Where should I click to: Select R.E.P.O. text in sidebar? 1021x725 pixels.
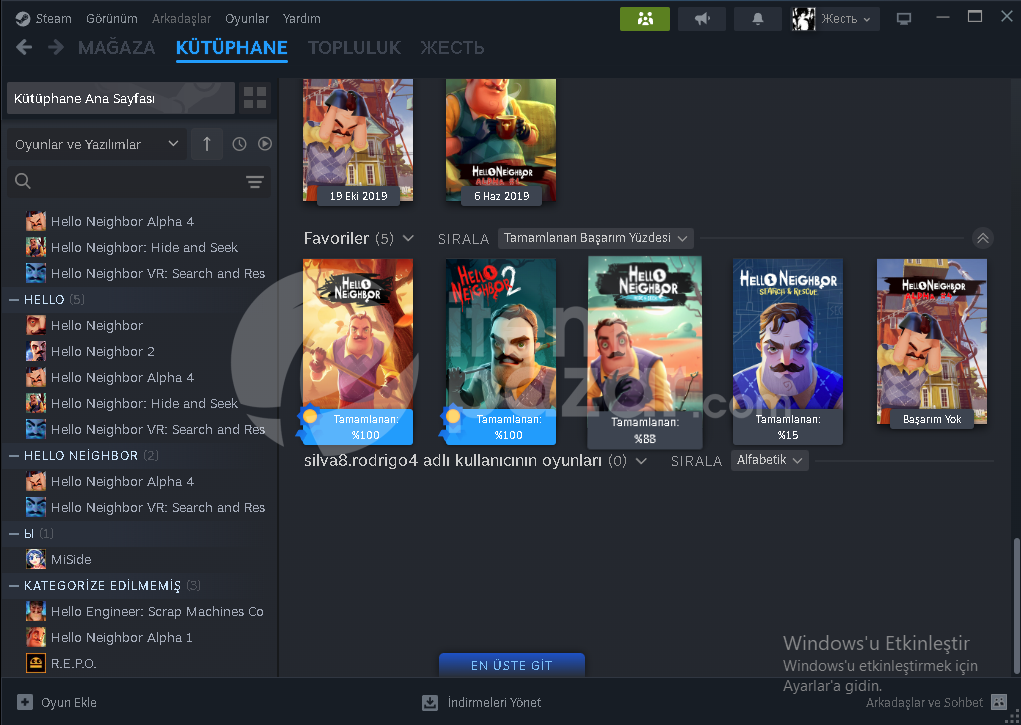click(x=74, y=664)
